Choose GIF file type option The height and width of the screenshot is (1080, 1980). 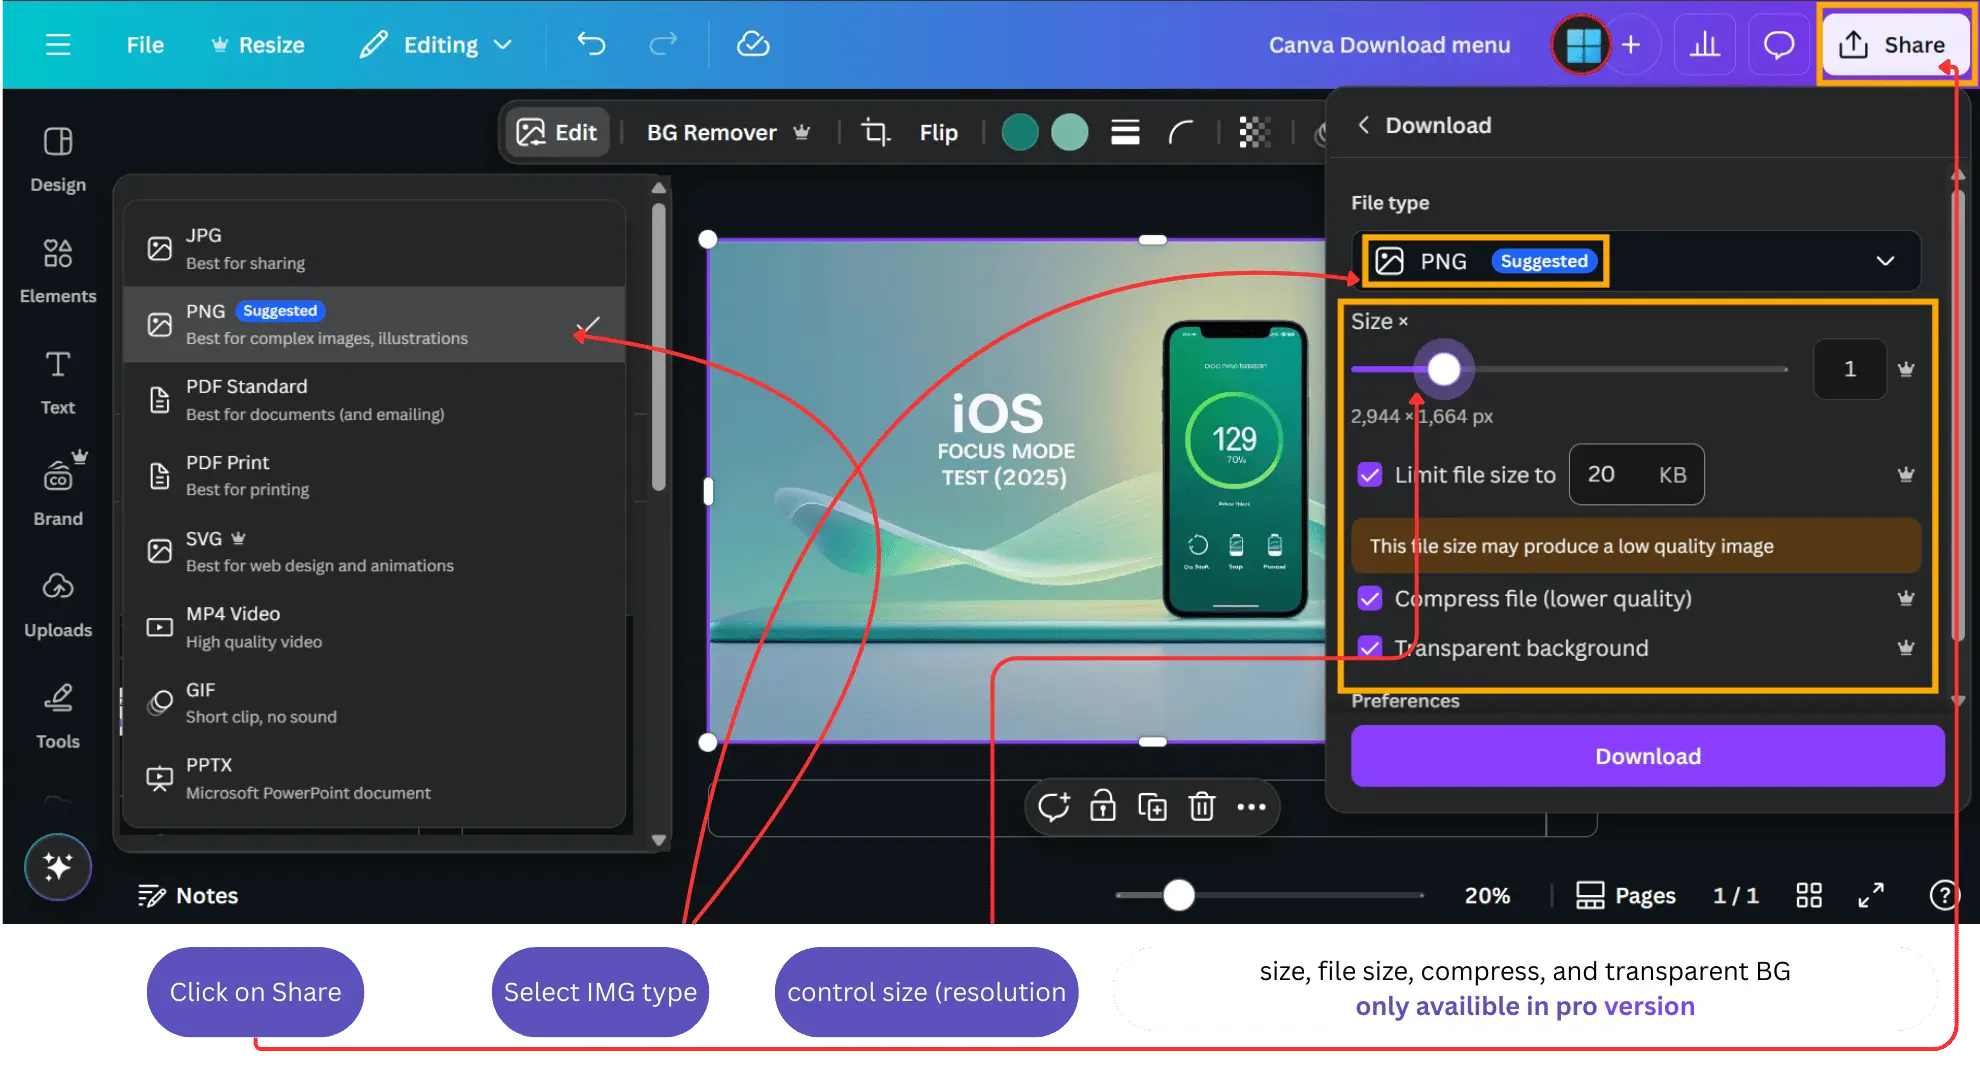coord(374,703)
